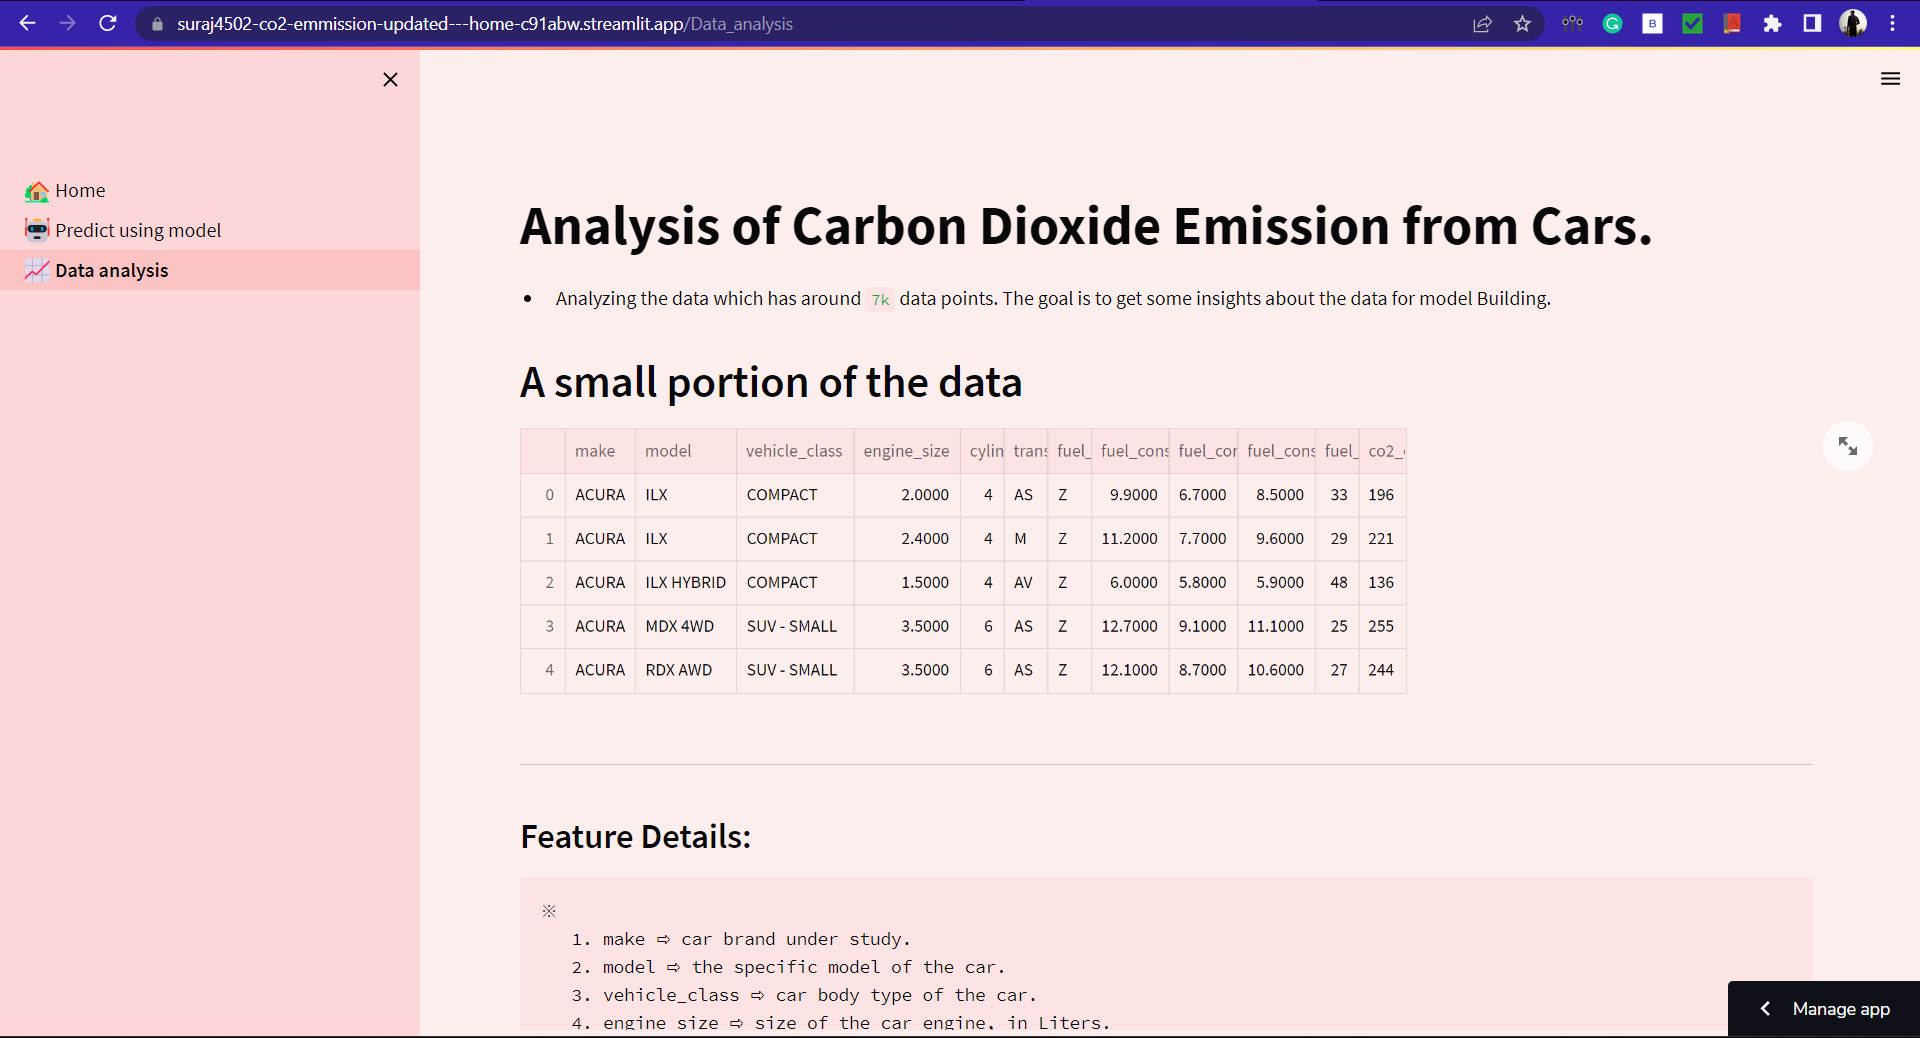Open the green checkmark extension
Image resolution: width=1920 pixels, height=1038 pixels.
click(1692, 23)
